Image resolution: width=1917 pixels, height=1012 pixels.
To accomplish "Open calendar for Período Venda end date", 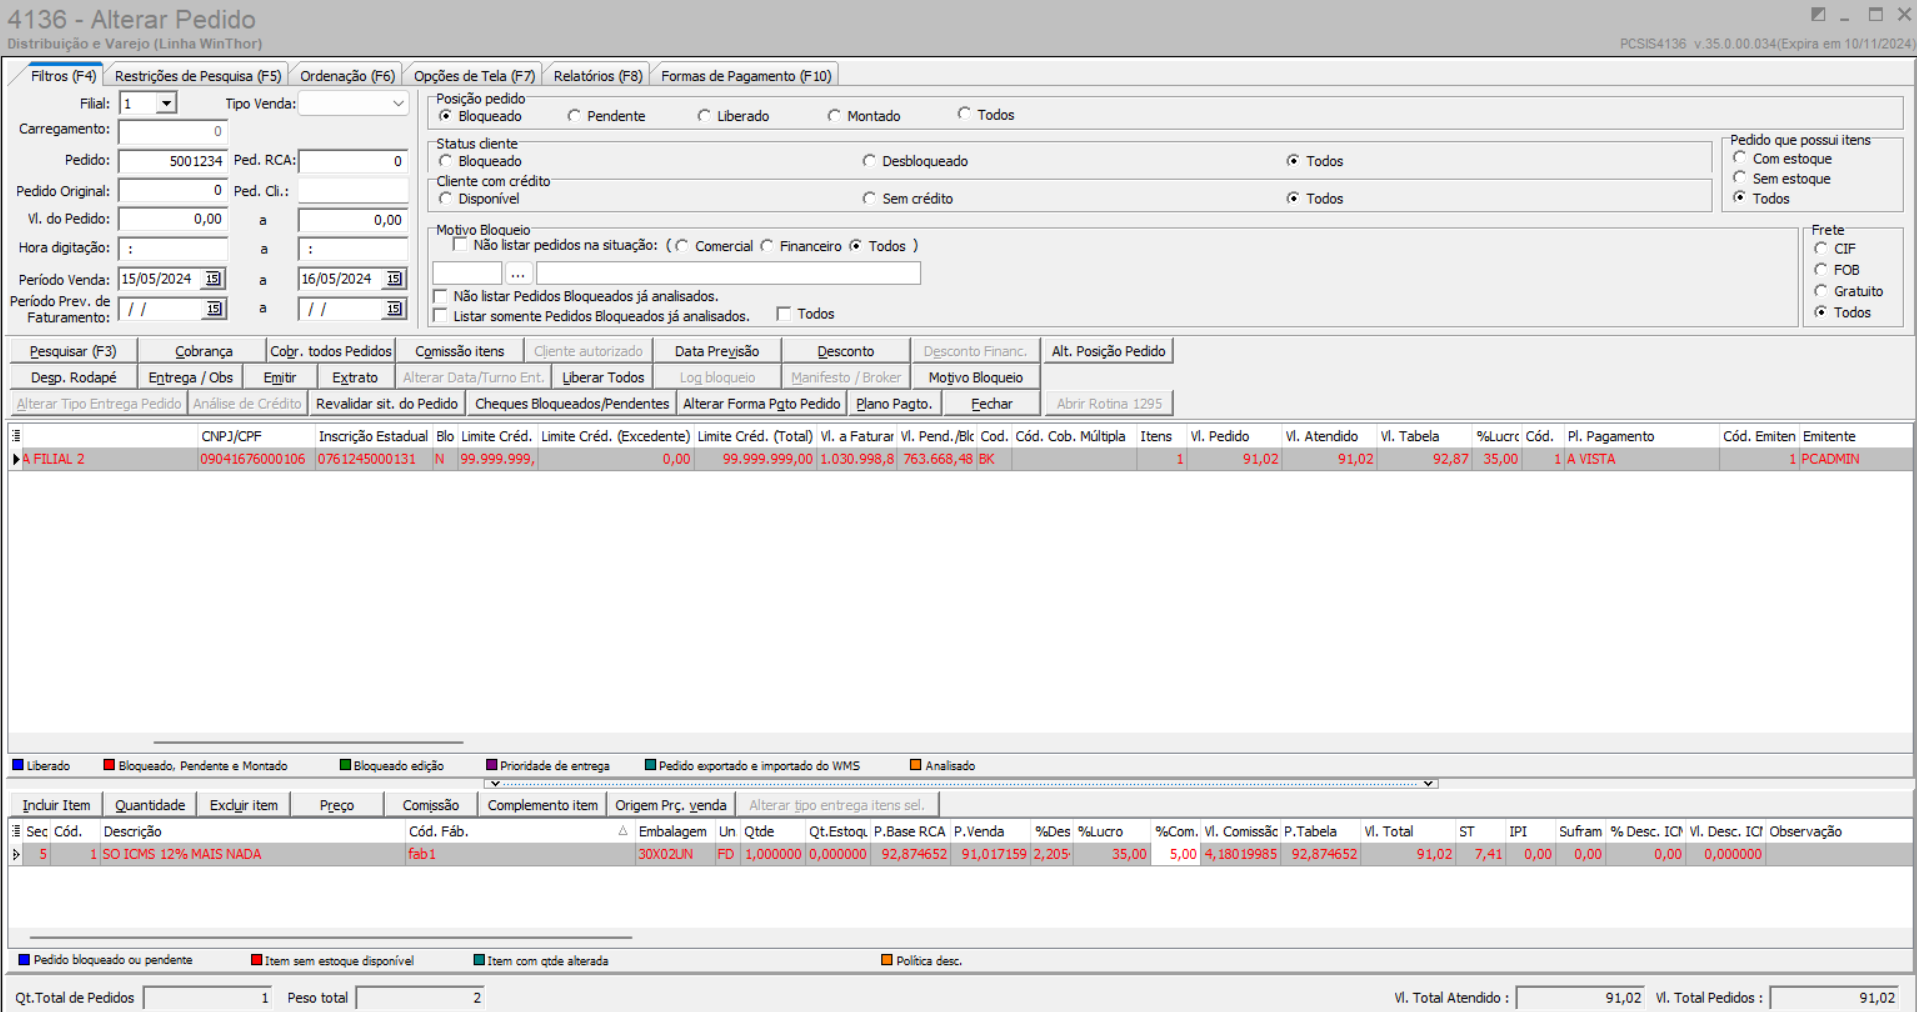I will coord(394,279).
